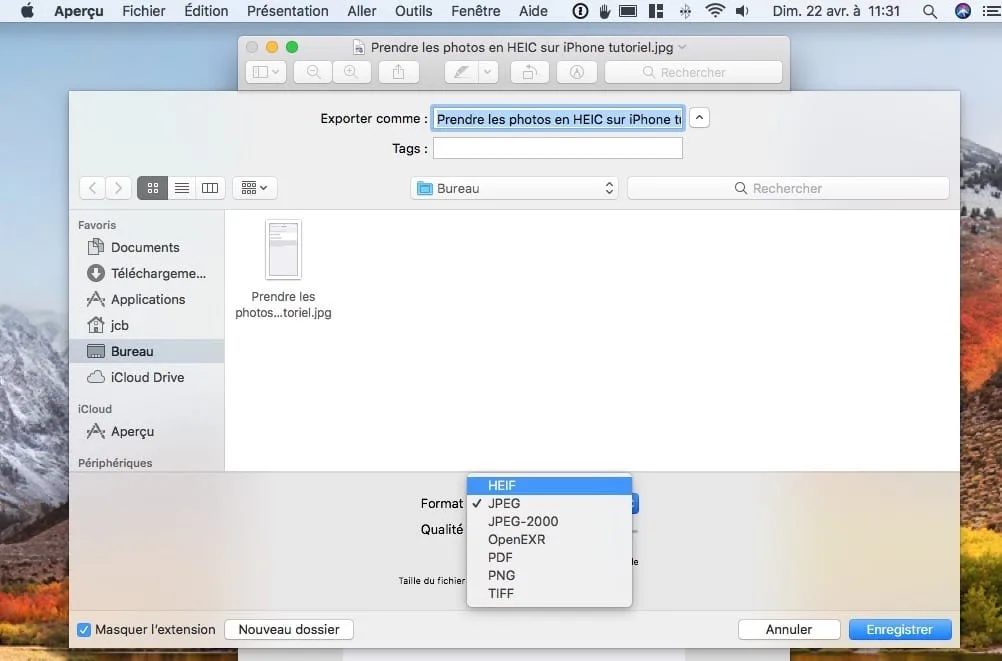Open the Fichier menu

click(x=143, y=11)
